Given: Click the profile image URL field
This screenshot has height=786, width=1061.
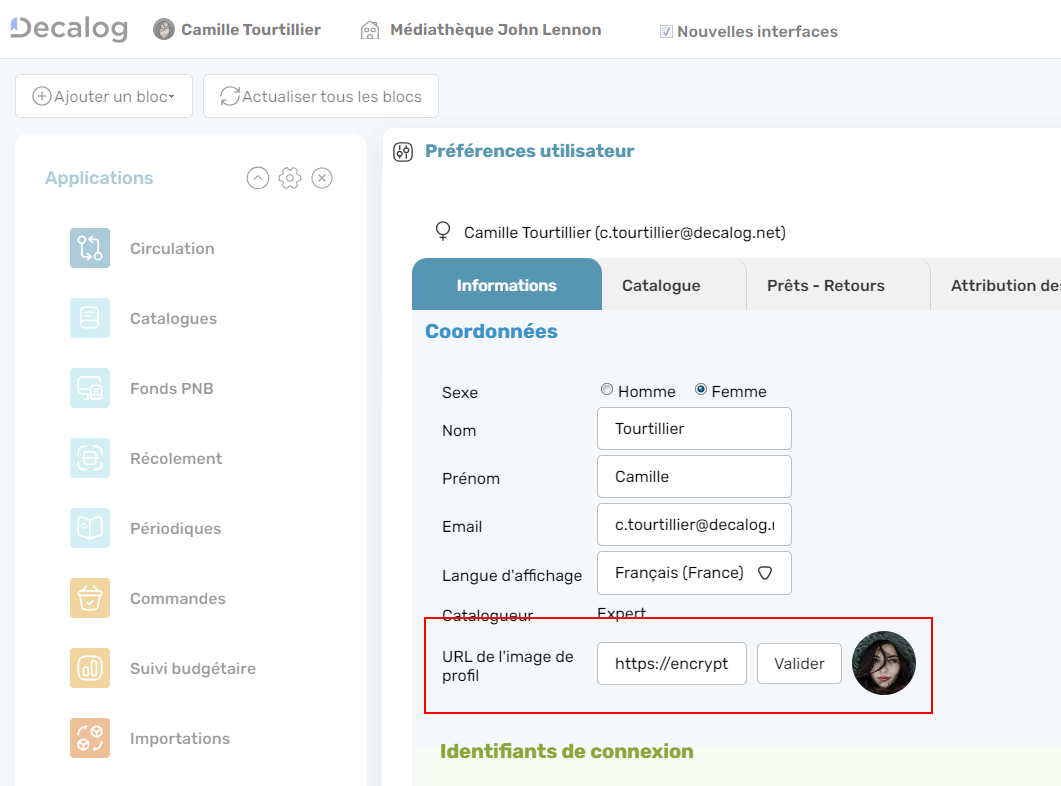Looking at the screenshot, I should (x=671, y=663).
